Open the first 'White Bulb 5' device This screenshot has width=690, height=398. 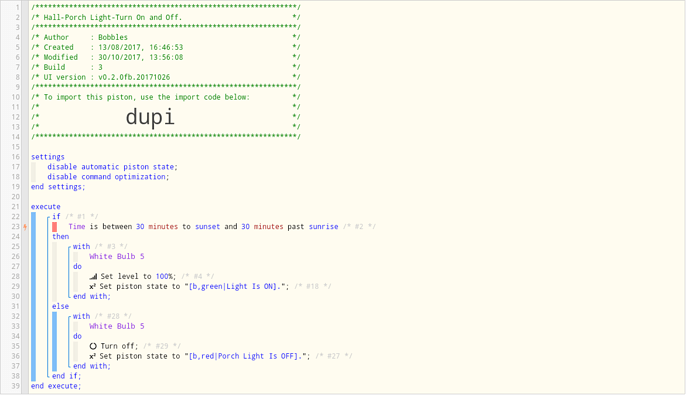tap(117, 257)
